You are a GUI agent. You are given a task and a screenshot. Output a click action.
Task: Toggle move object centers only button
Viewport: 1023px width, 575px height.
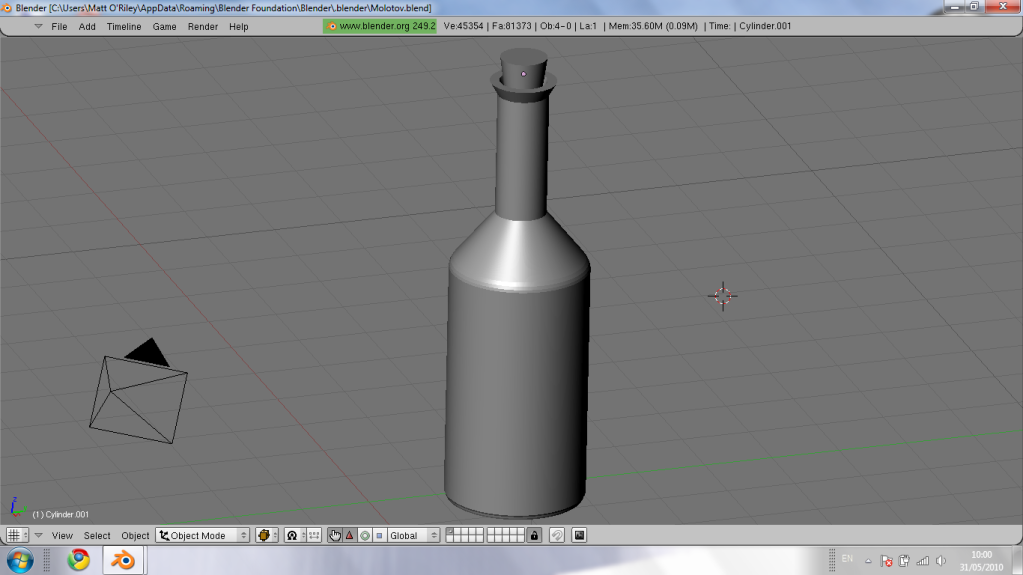314,536
